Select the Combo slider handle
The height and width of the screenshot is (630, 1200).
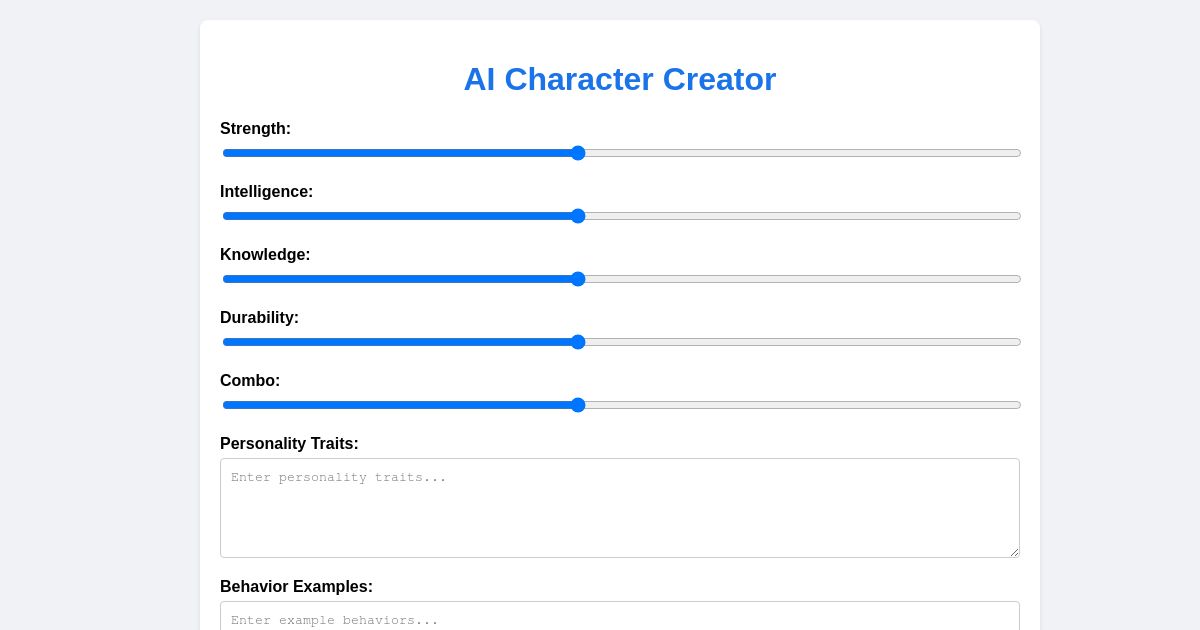(x=578, y=405)
